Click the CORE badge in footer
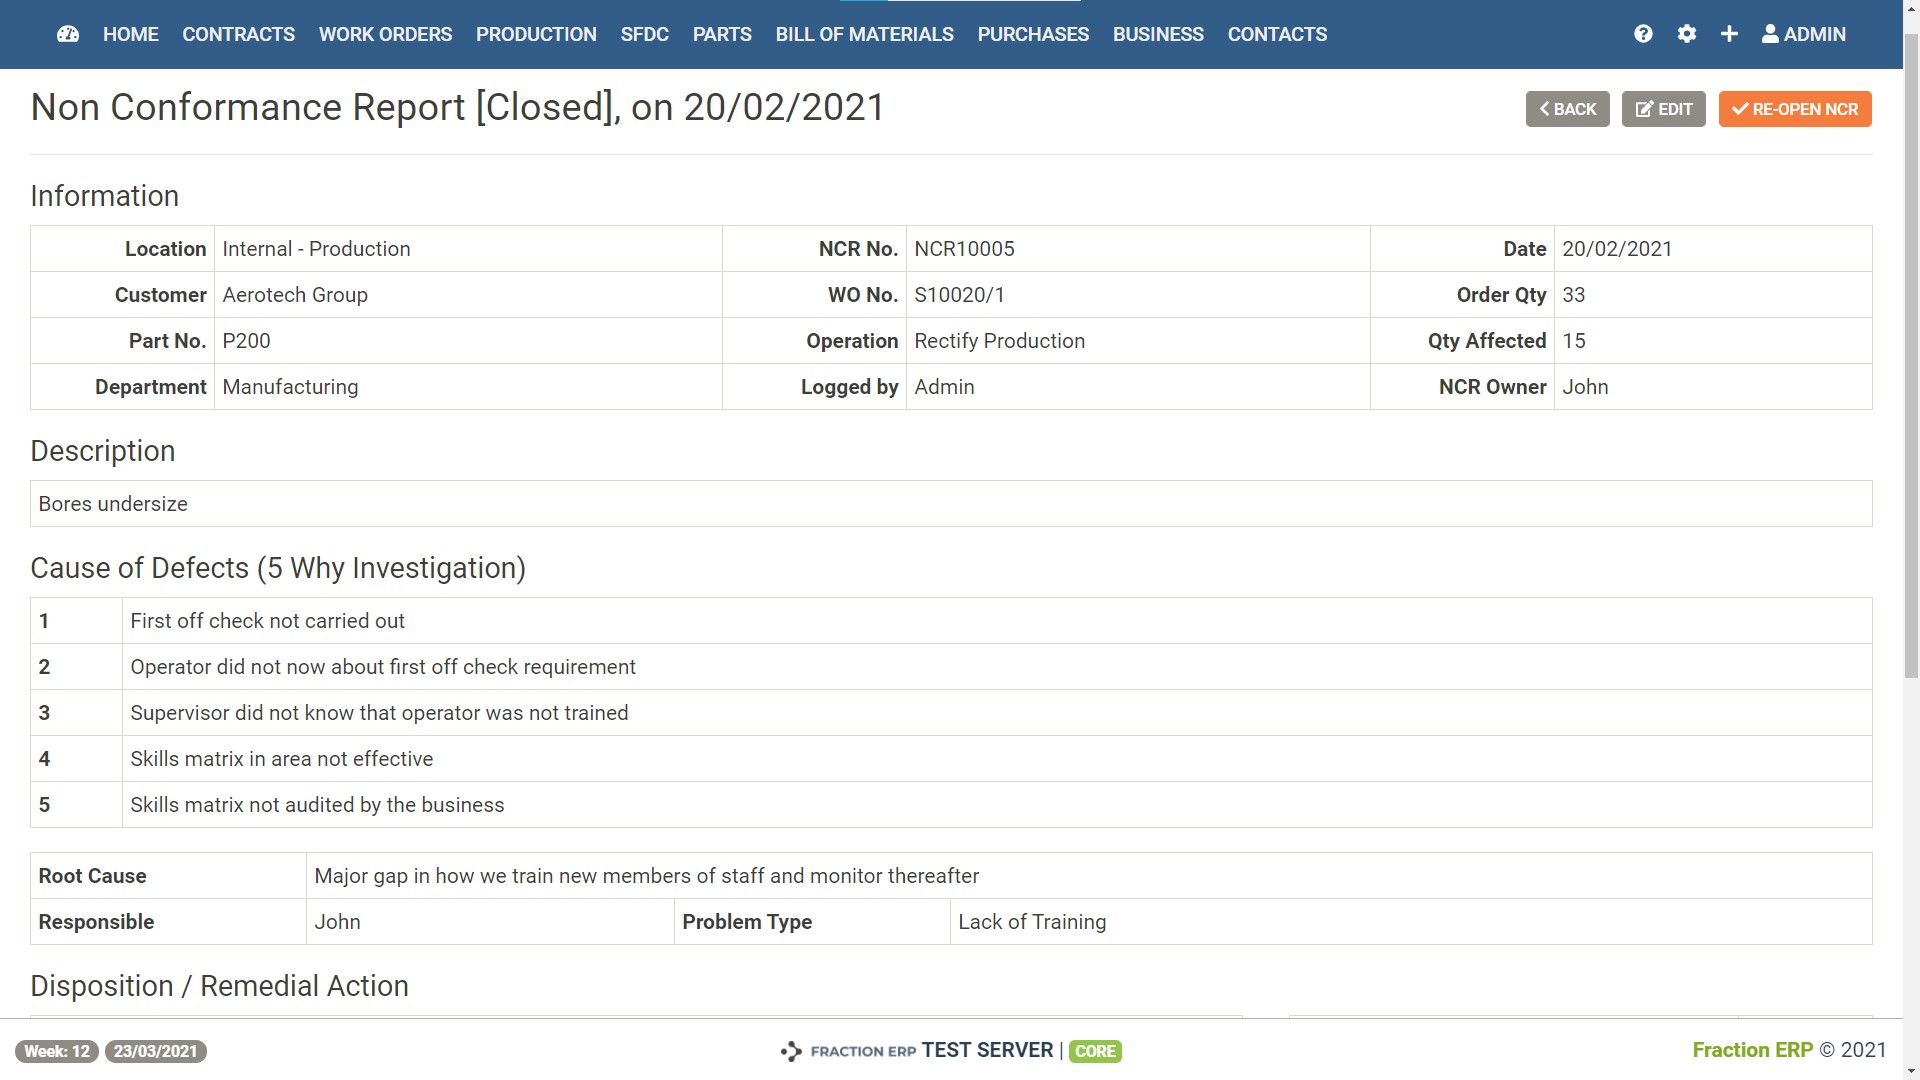Viewport: 1920px width, 1080px height. tap(1095, 1051)
